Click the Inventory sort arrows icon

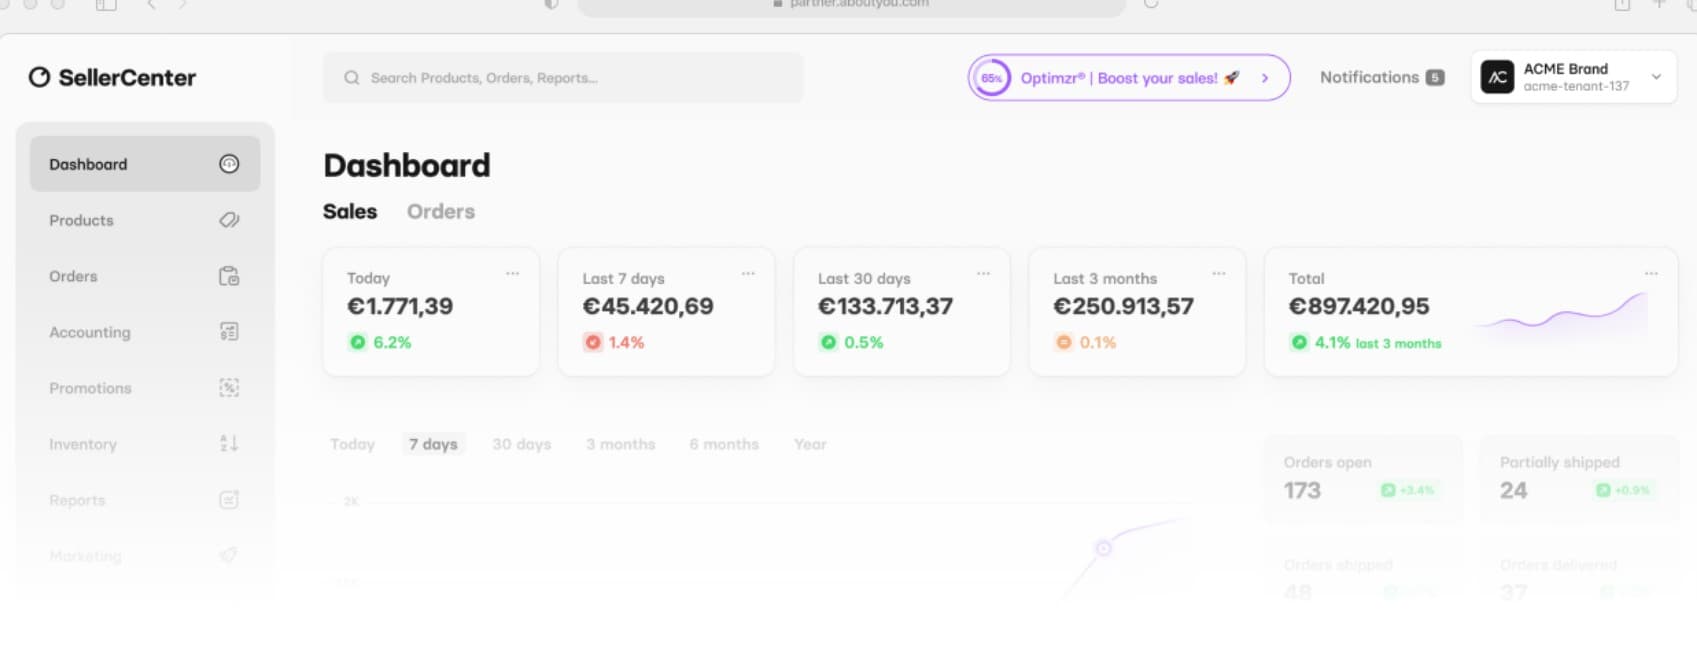click(x=229, y=443)
